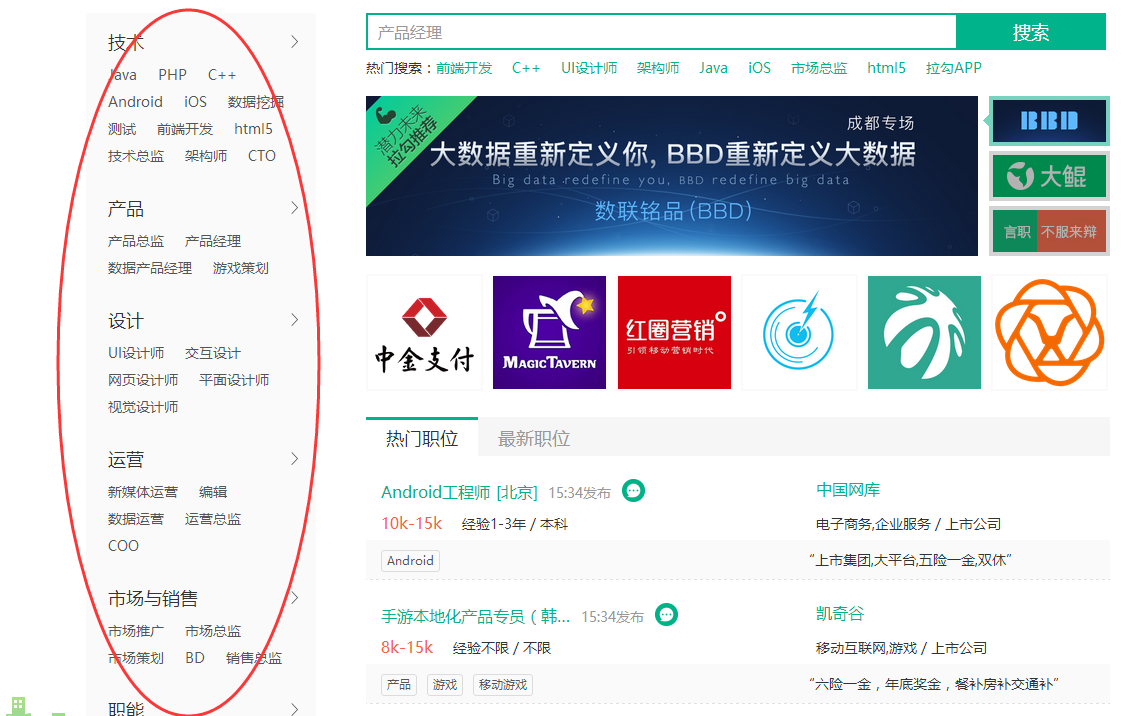Select the 热门职位 tab
Screen dimensions: 1141x716
tap(422, 439)
